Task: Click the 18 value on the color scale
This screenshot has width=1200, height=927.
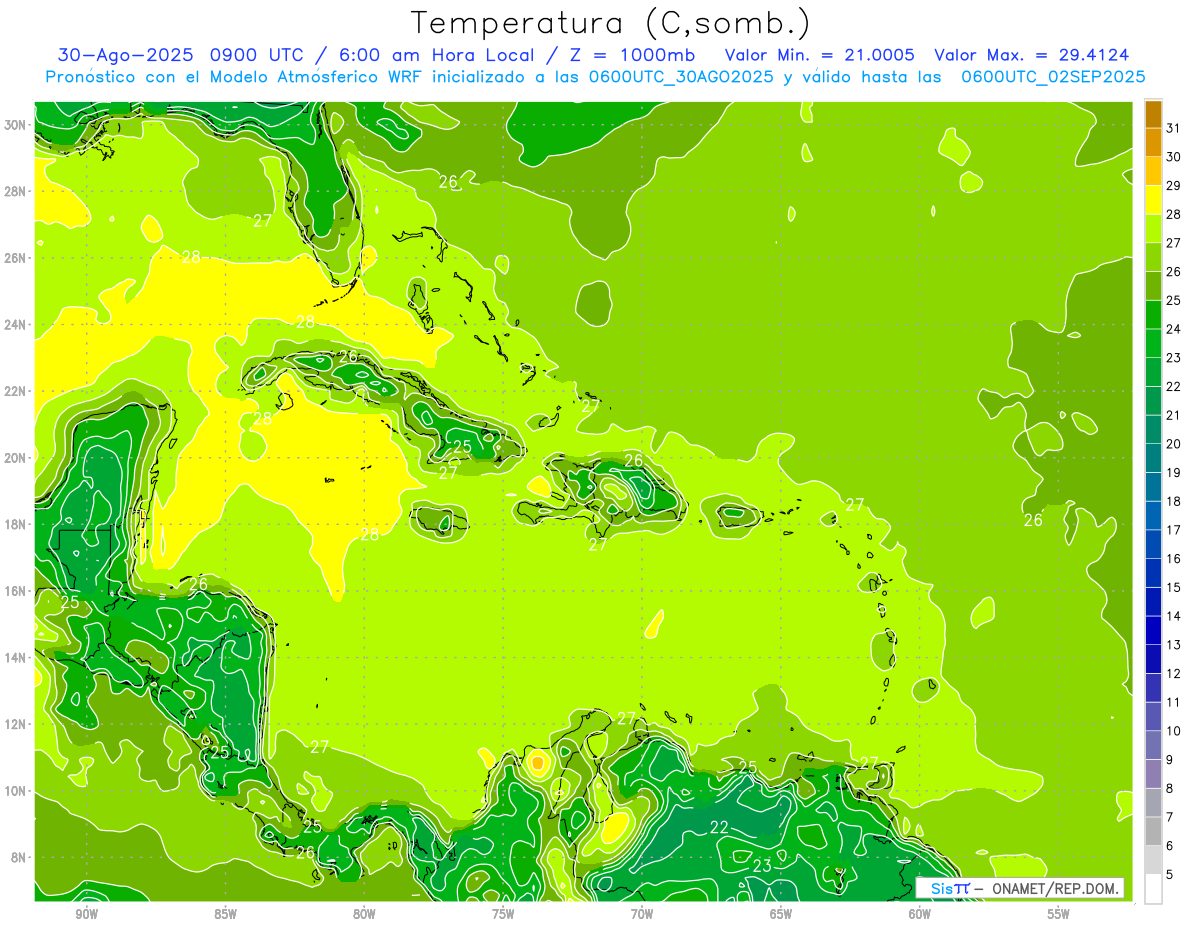Action: click(x=1174, y=501)
